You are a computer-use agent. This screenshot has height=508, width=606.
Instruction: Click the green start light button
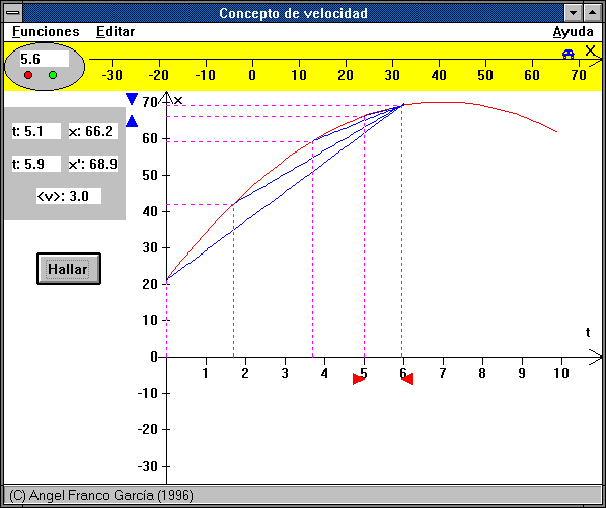(53, 75)
